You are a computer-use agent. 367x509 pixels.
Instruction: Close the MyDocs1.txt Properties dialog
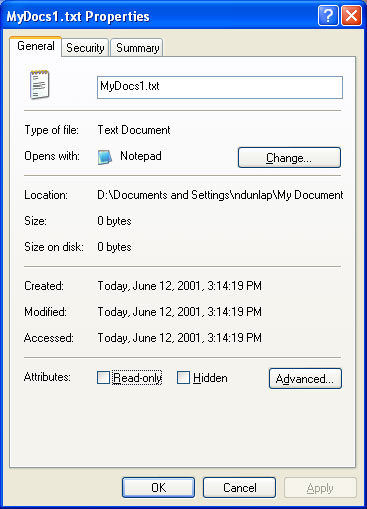tap(352, 15)
